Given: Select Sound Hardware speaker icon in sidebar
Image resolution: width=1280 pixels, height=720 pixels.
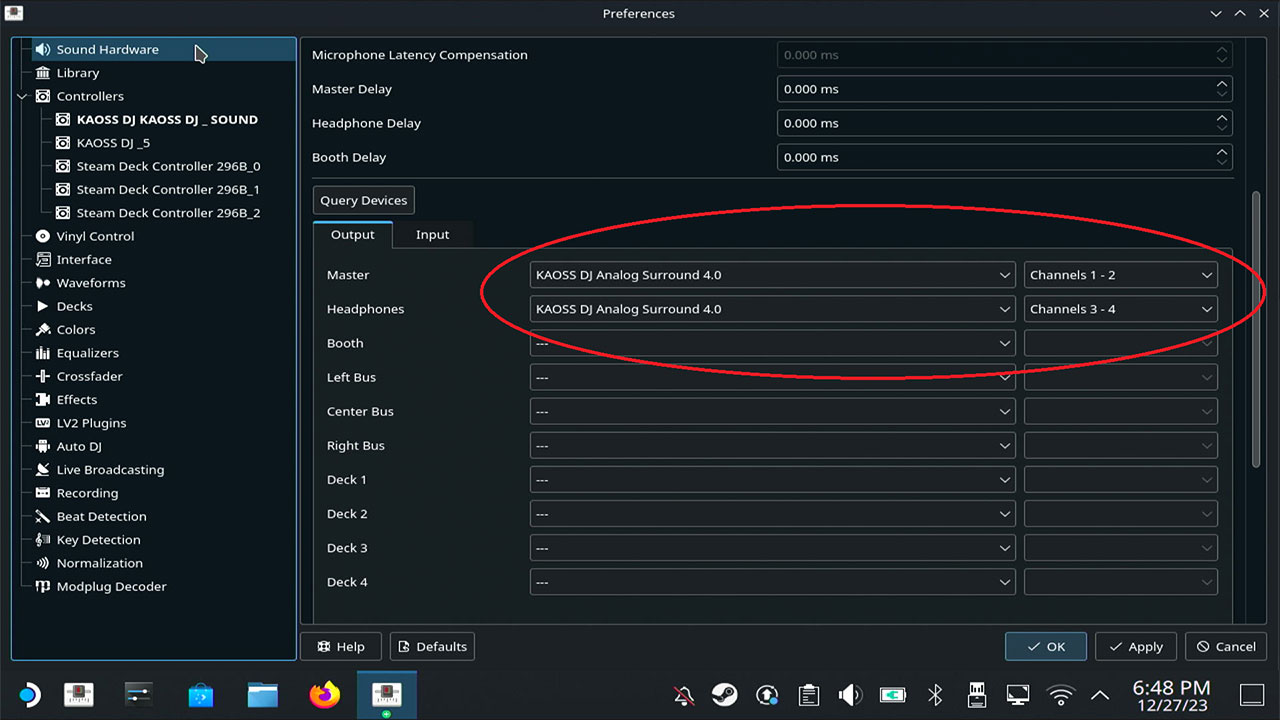Looking at the screenshot, I should 42,49.
